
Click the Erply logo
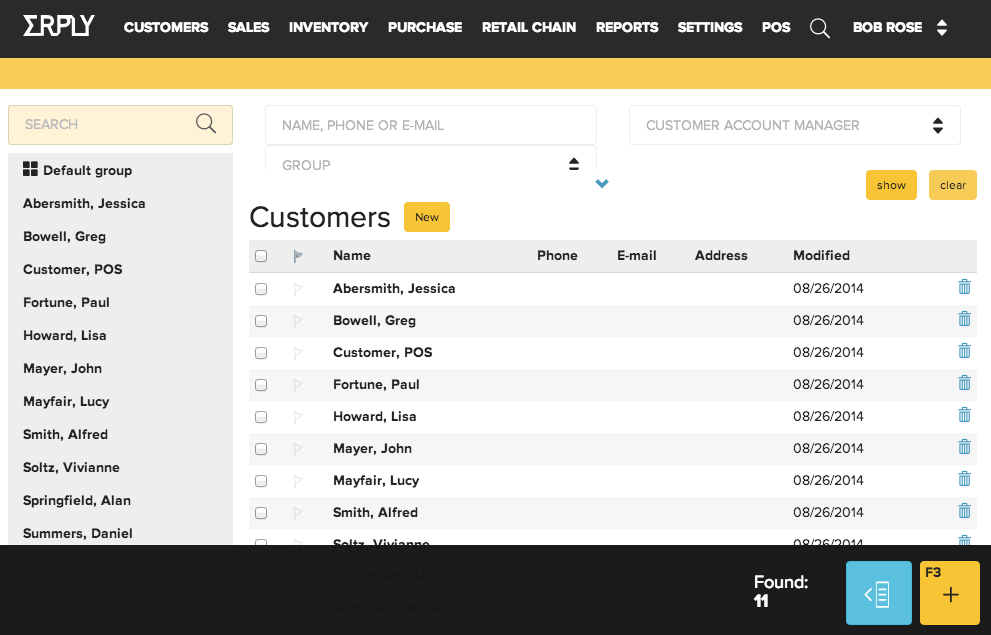click(x=59, y=27)
